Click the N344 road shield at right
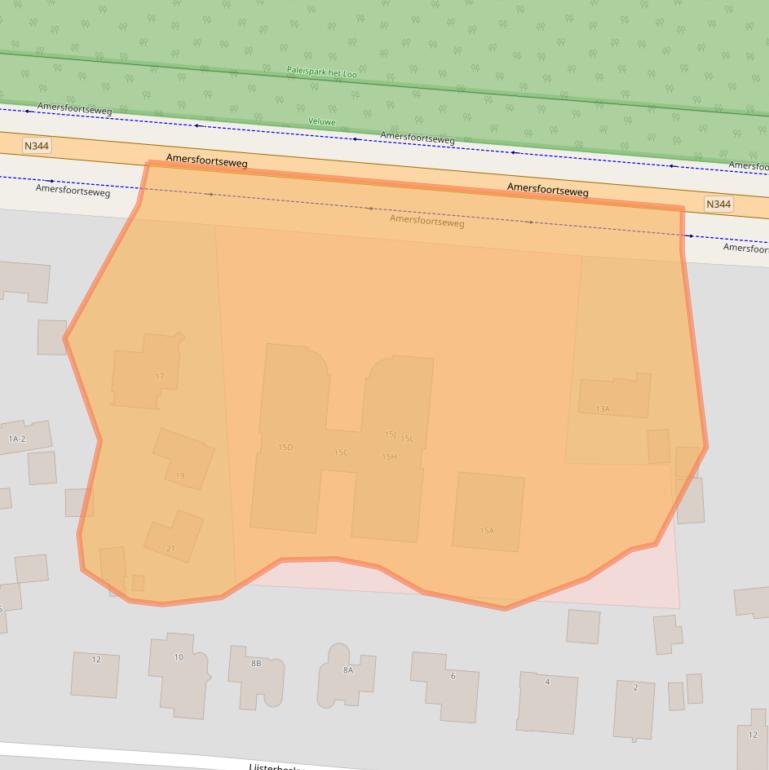769x770 pixels. [x=718, y=204]
